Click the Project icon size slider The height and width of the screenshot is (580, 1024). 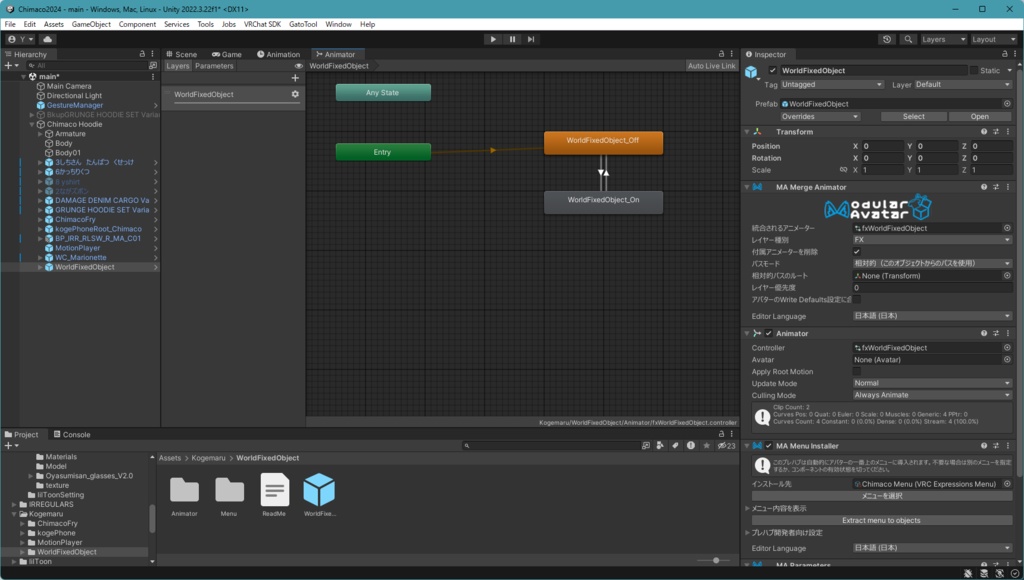pos(716,560)
